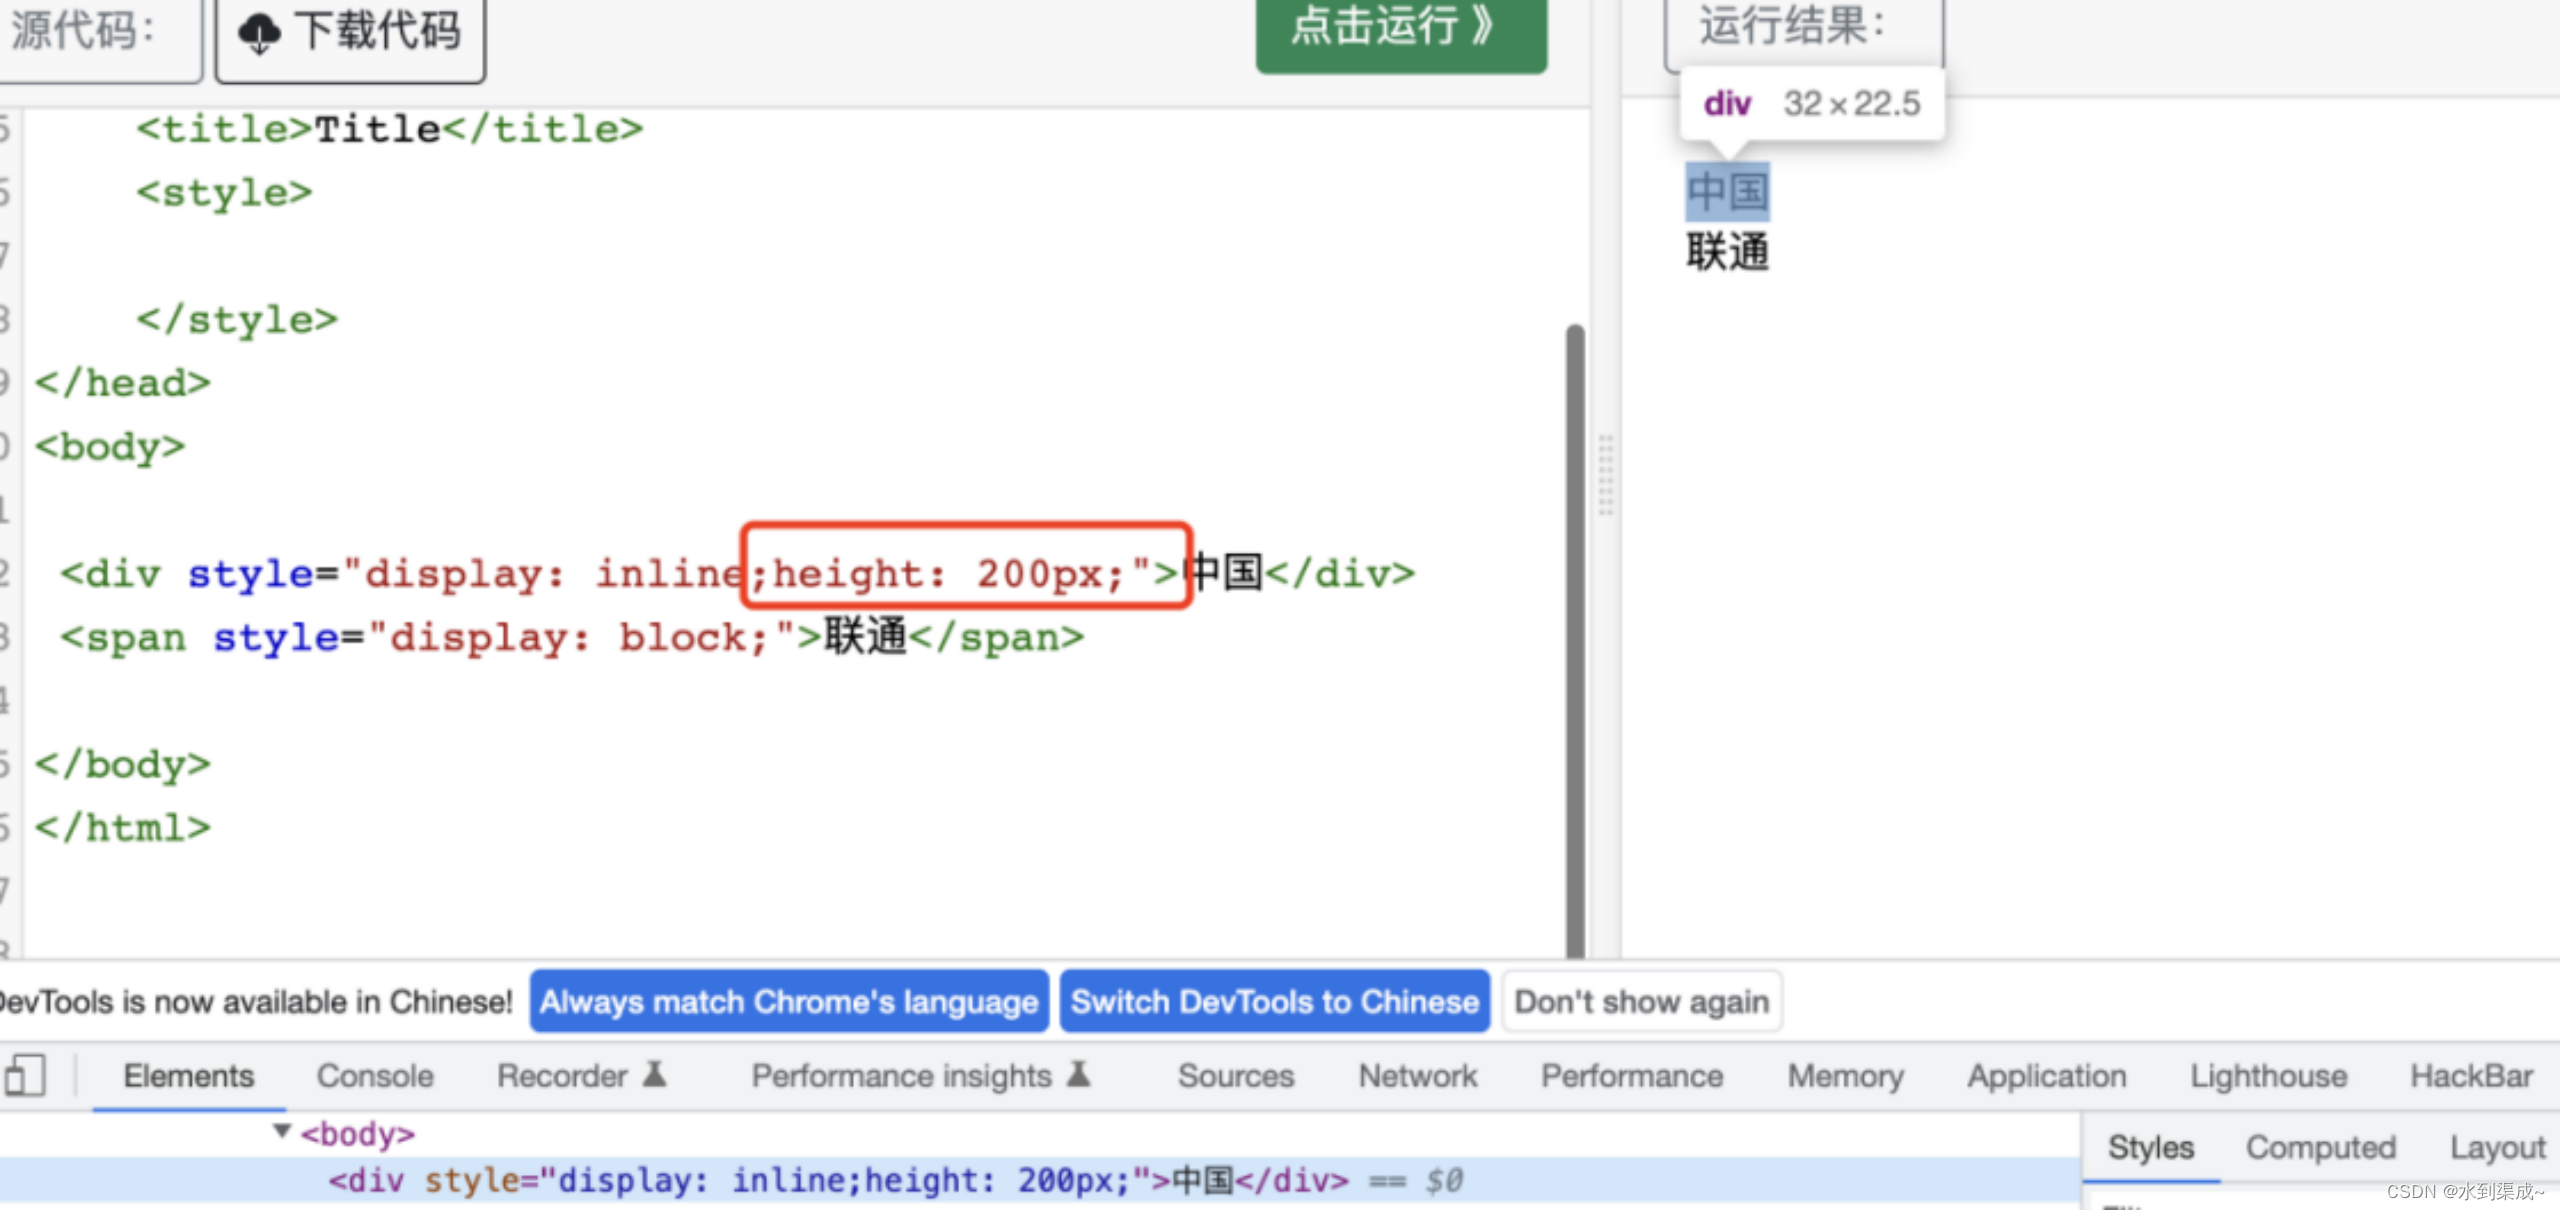2560x1210 pixels.
Task: Open the Memory tab
Action: point(1846,1076)
